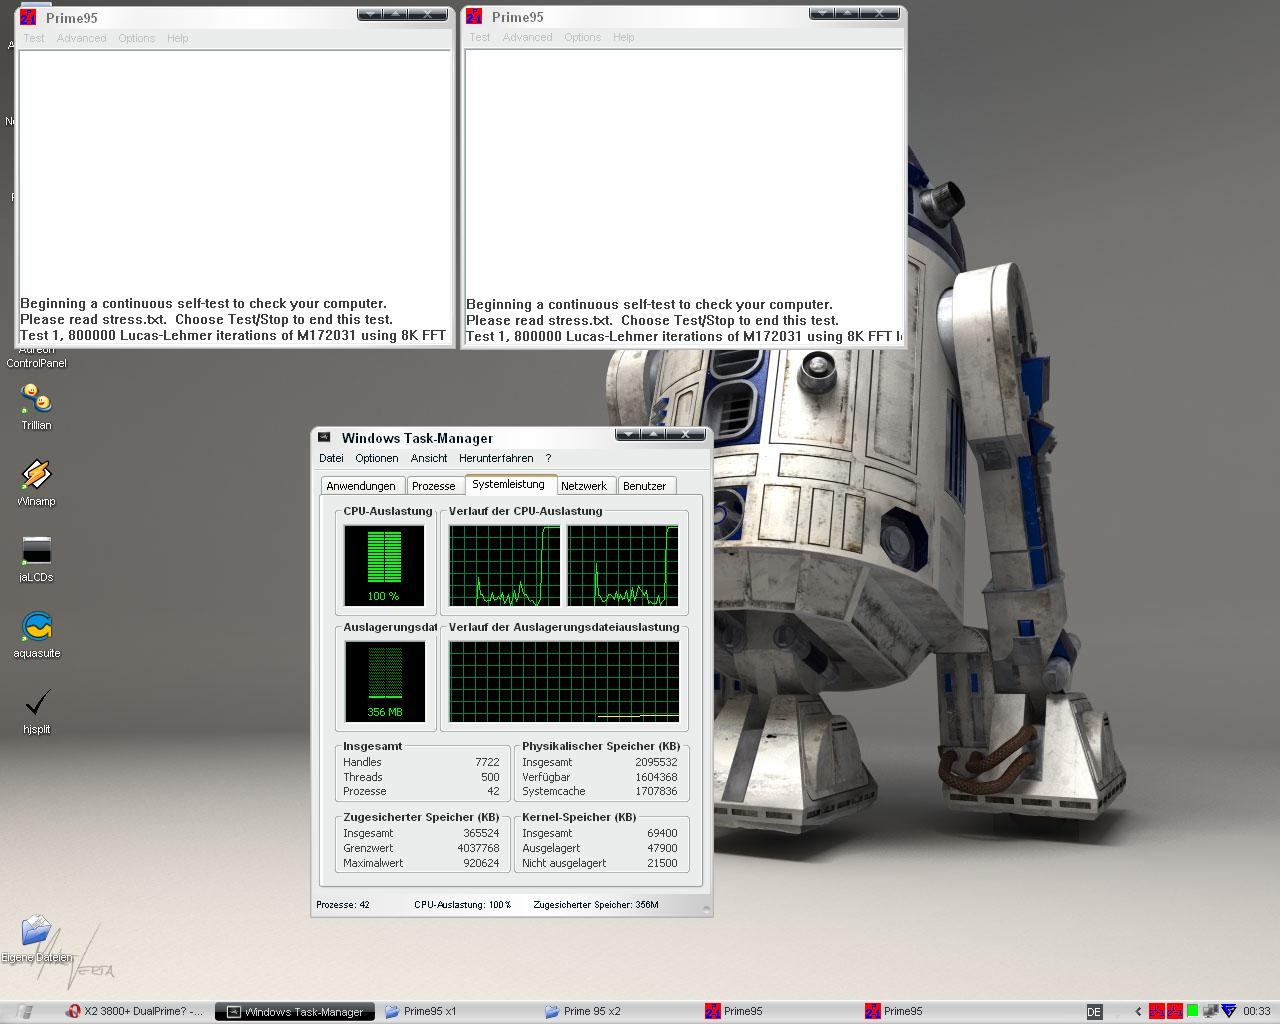Open Advanced menu in right Prime95 window
The height and width of the screenshot is (1024, 1280).
(527, 37)
